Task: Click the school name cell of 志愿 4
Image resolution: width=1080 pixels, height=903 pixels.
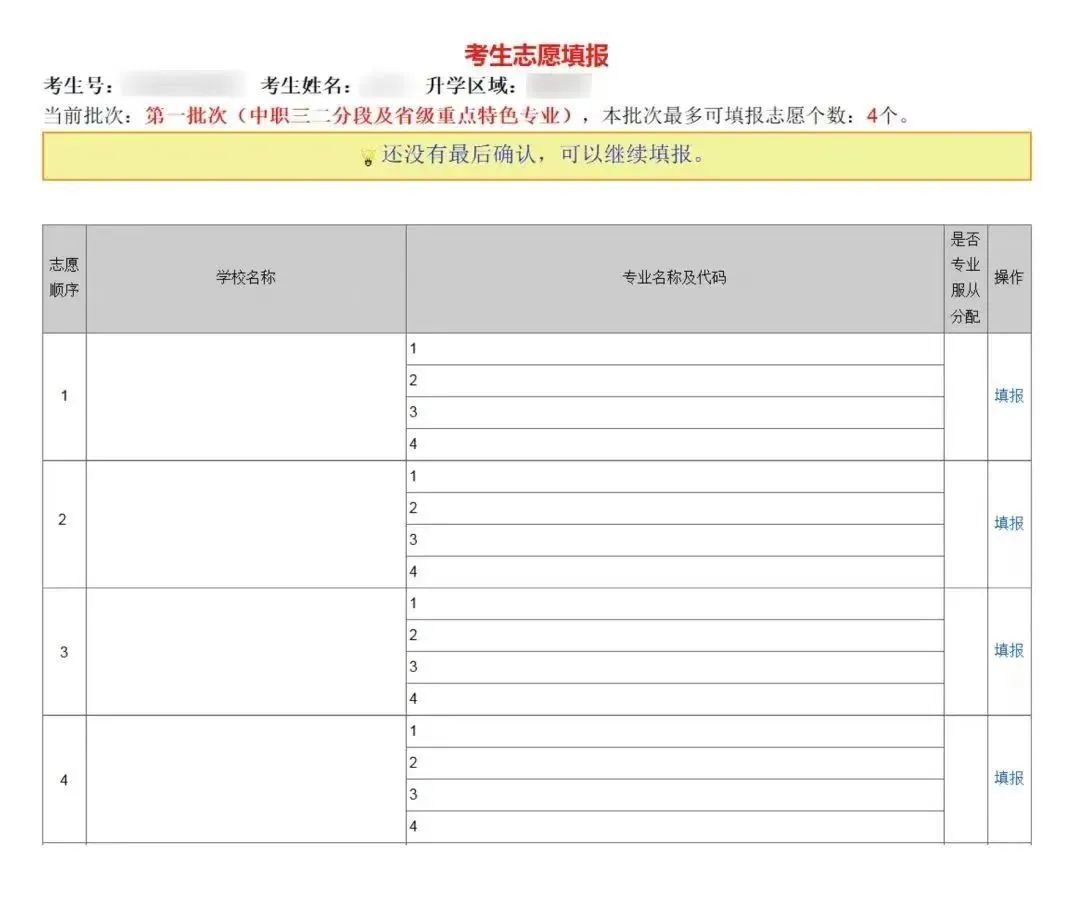Action: coord(246,780)
